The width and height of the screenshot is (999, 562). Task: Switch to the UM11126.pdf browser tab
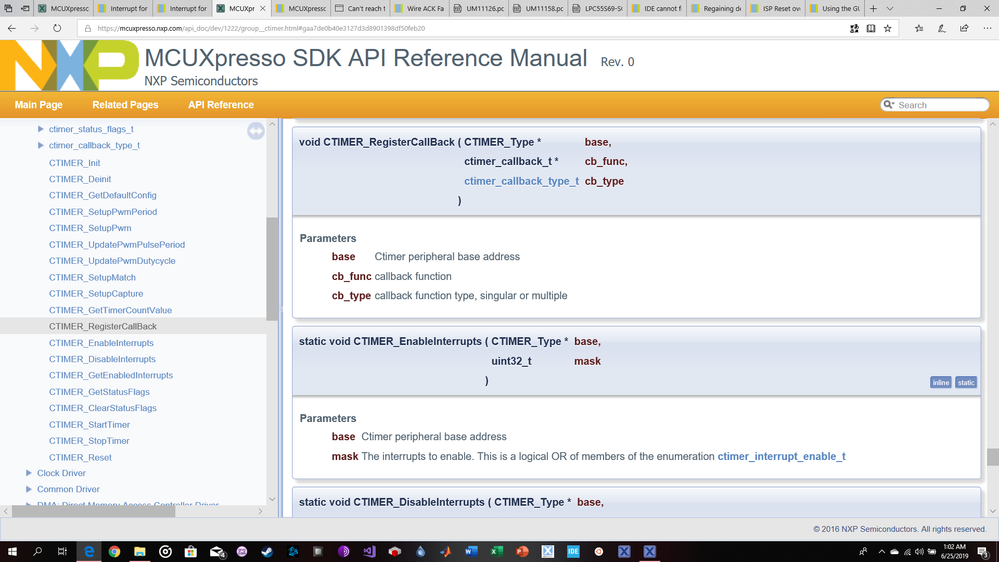(x=479, y=8)
